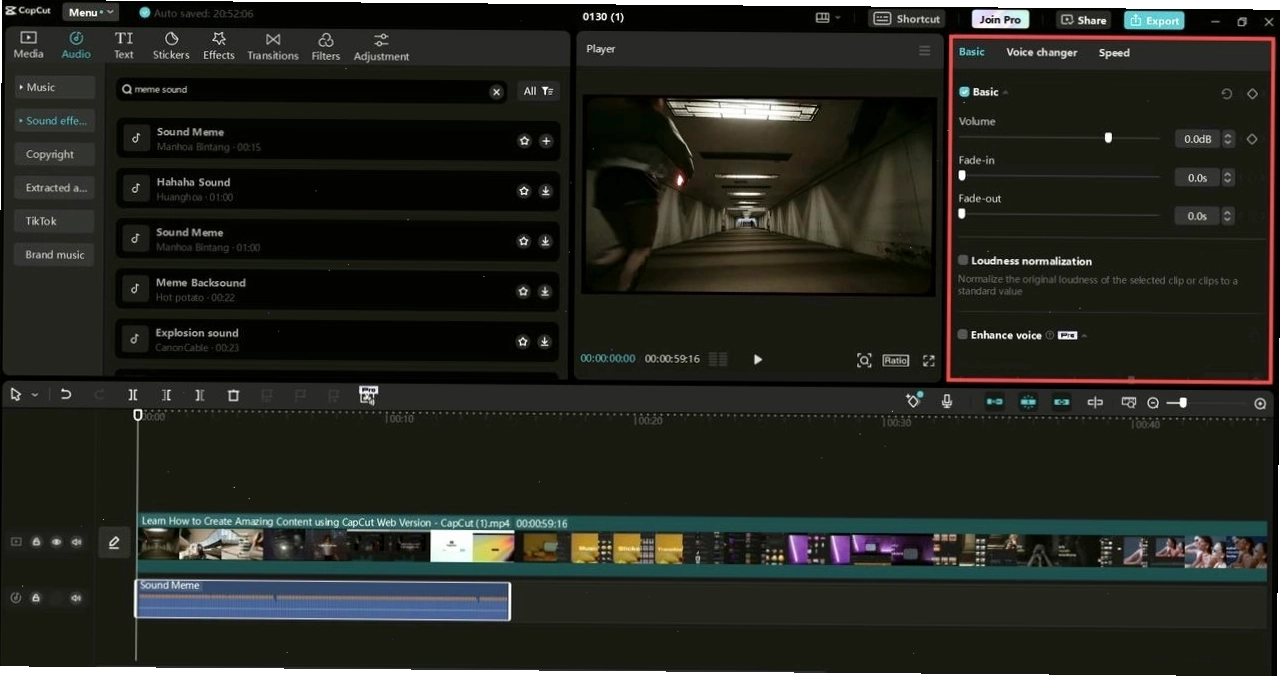Share the project
Screen dimensions: 1280x676
point(1083,20)
